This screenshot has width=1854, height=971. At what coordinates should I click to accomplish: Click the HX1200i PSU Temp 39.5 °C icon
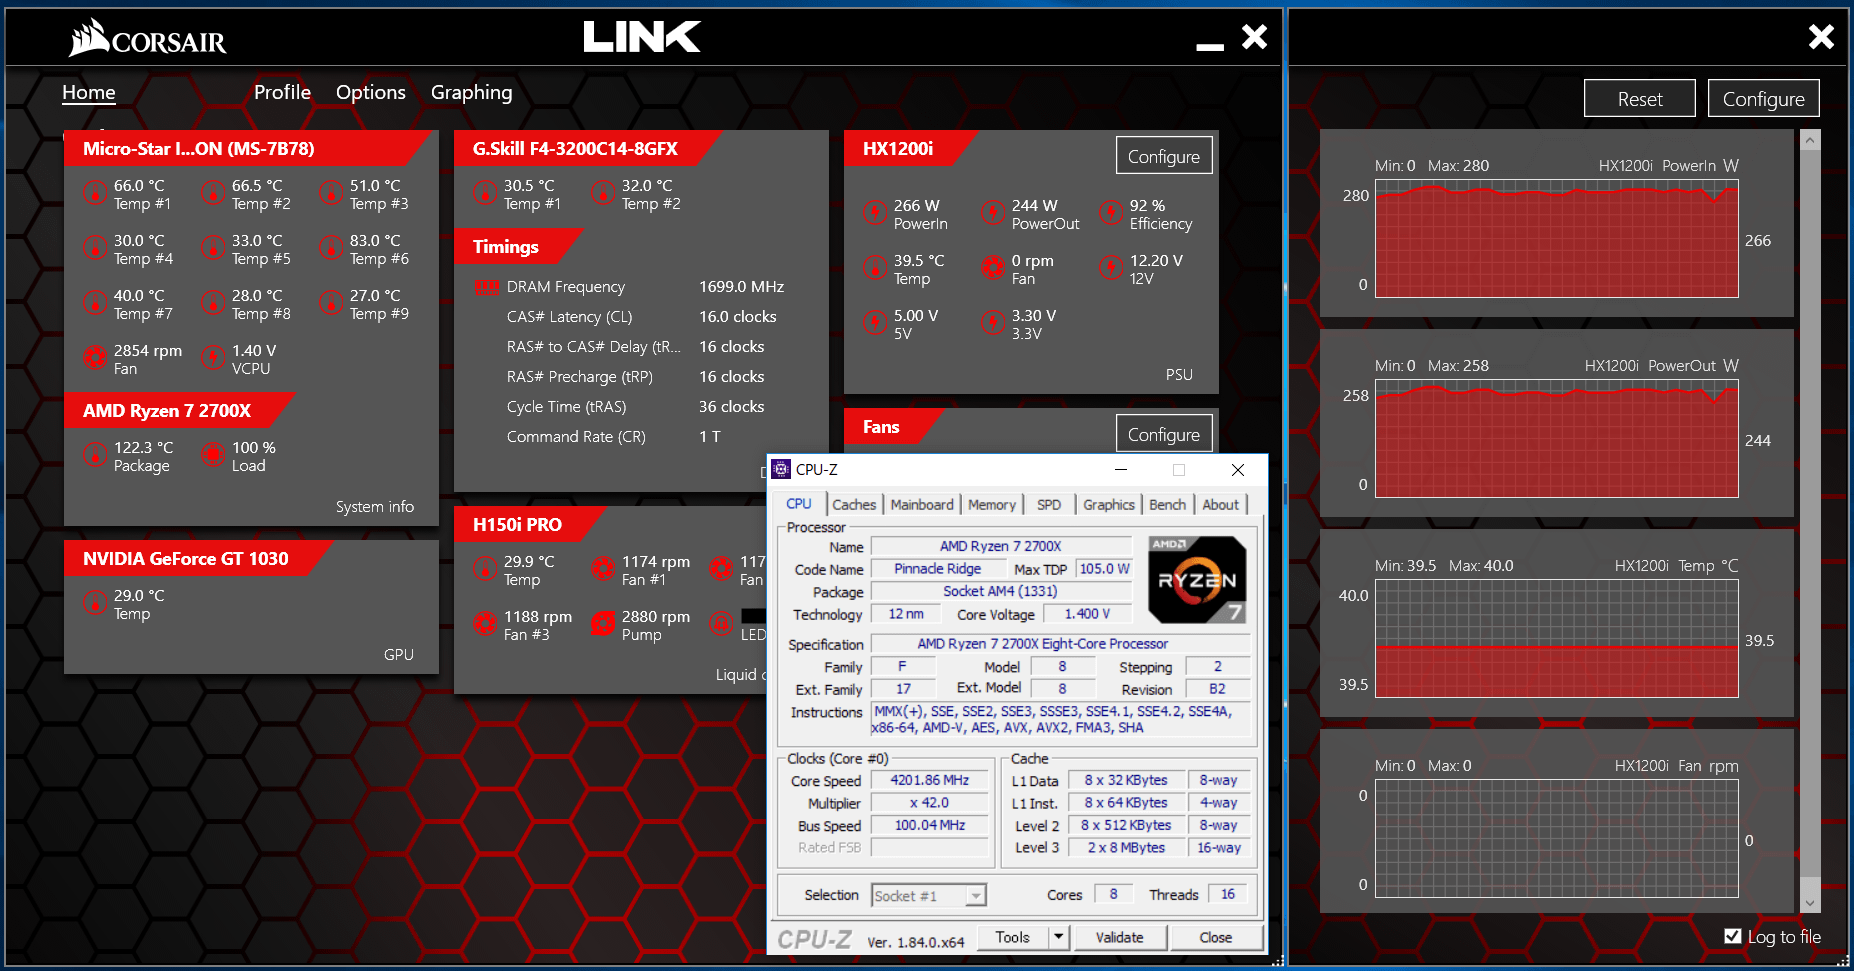875,267
